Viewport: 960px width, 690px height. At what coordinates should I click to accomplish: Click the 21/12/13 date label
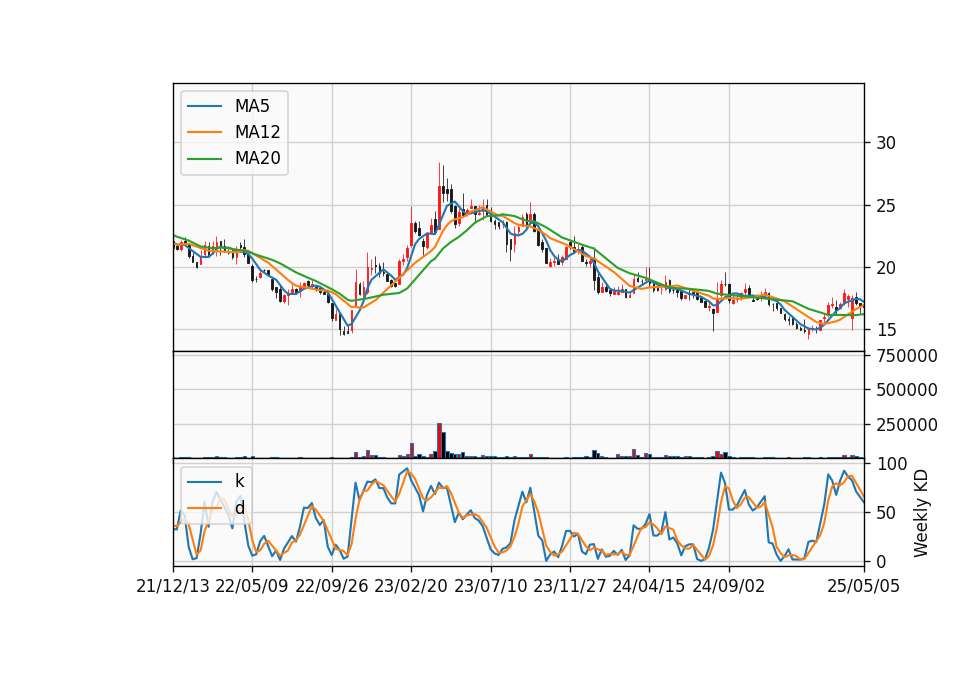click(x=173, y=587)
